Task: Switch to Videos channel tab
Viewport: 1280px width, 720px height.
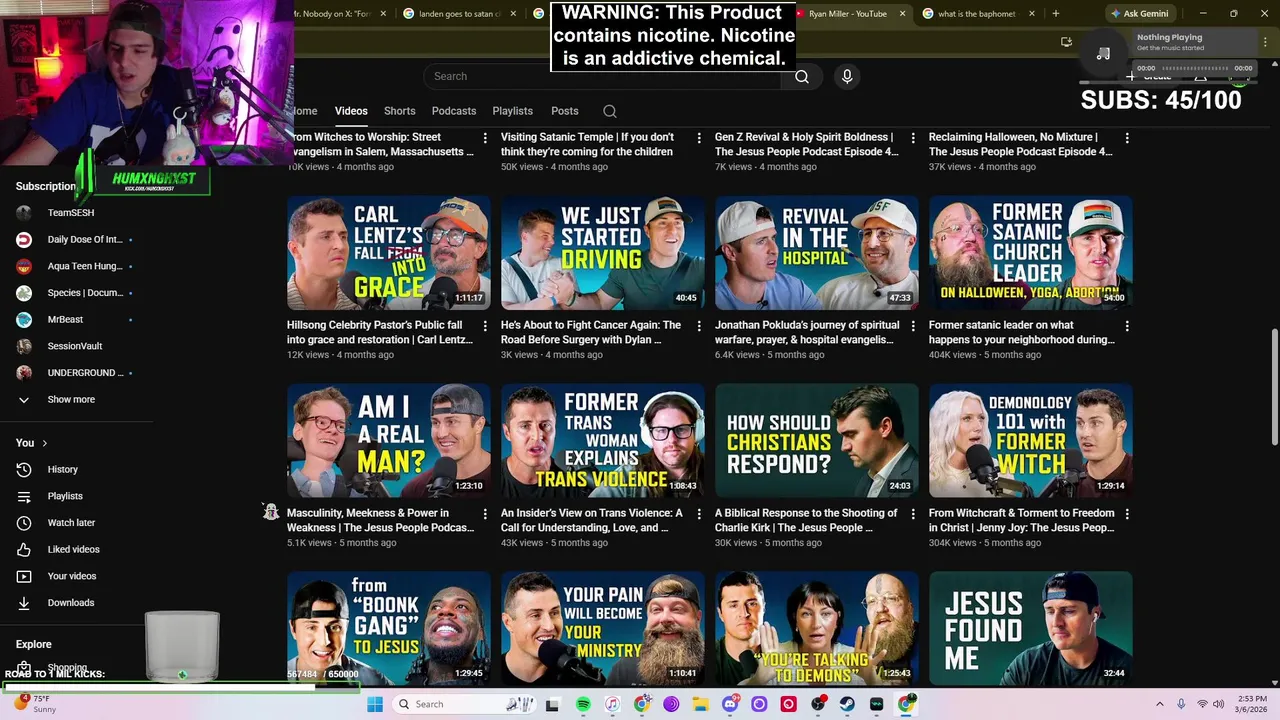Action: (351, 111)
